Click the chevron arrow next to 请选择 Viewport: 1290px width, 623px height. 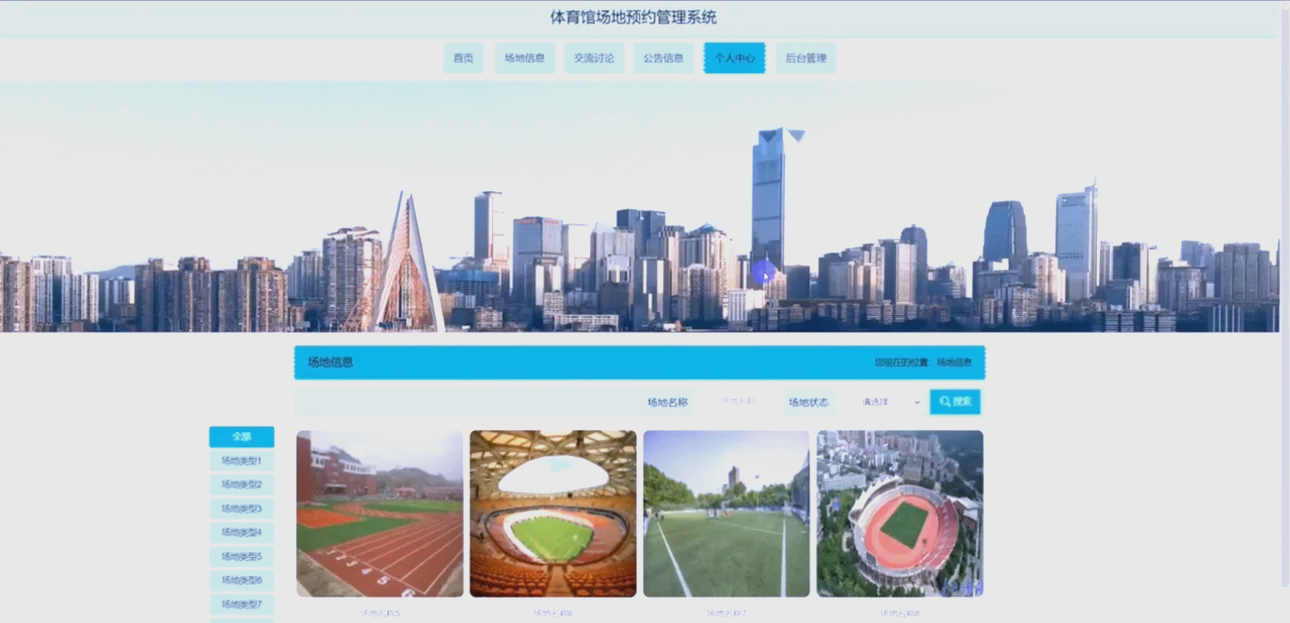click(916, 402)
